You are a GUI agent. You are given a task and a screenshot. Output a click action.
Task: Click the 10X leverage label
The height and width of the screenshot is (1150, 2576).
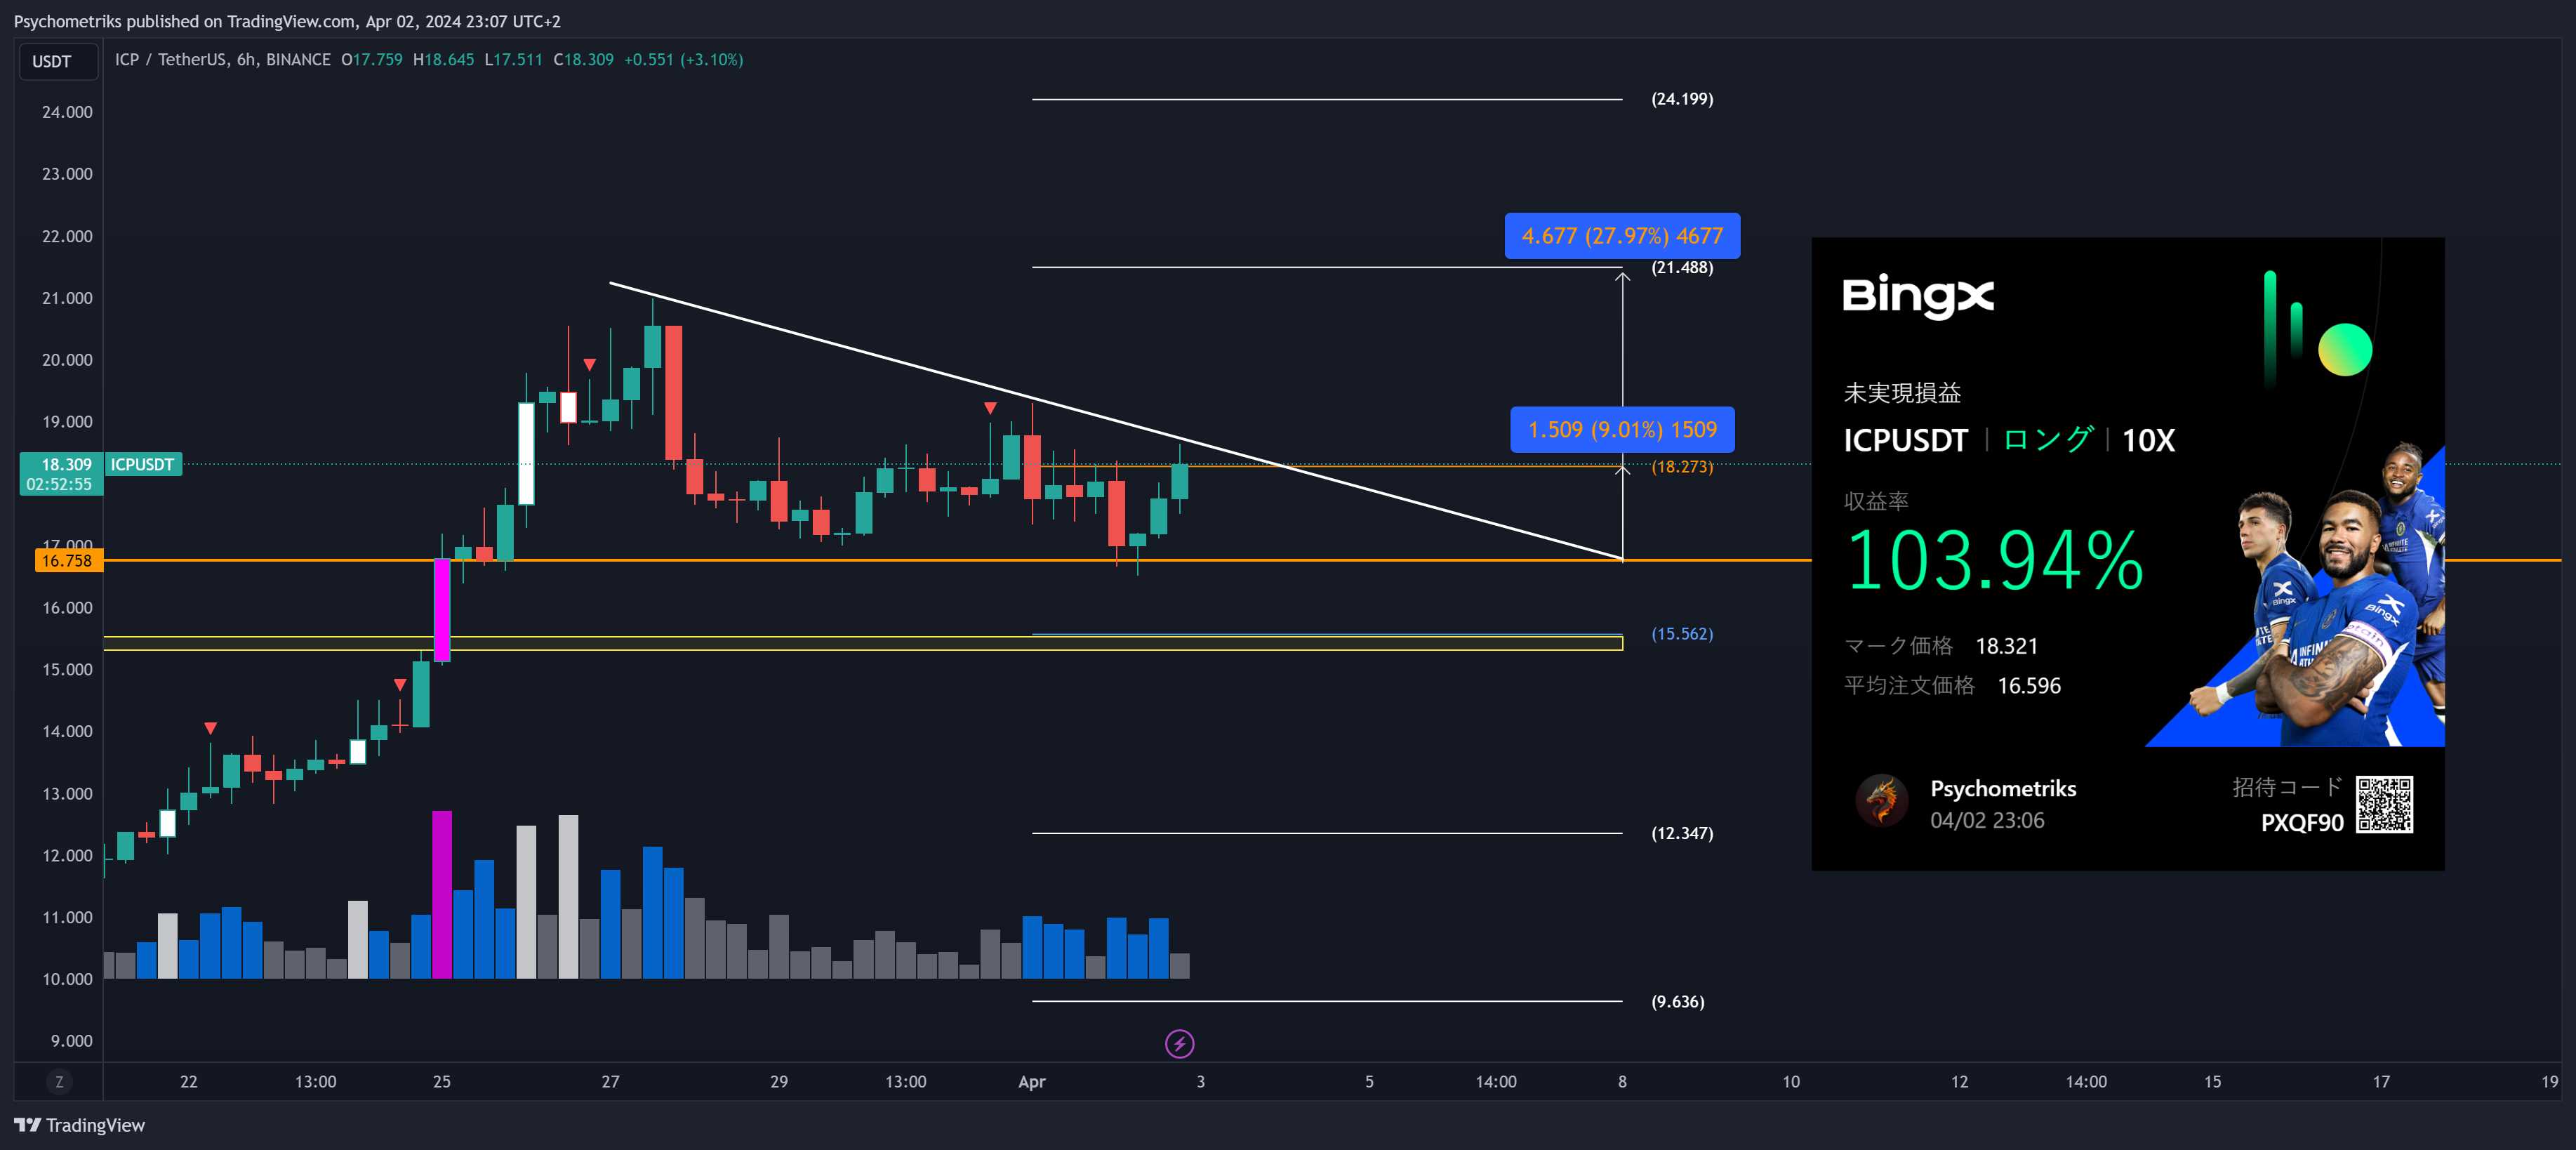click(x=2148, y=440)
